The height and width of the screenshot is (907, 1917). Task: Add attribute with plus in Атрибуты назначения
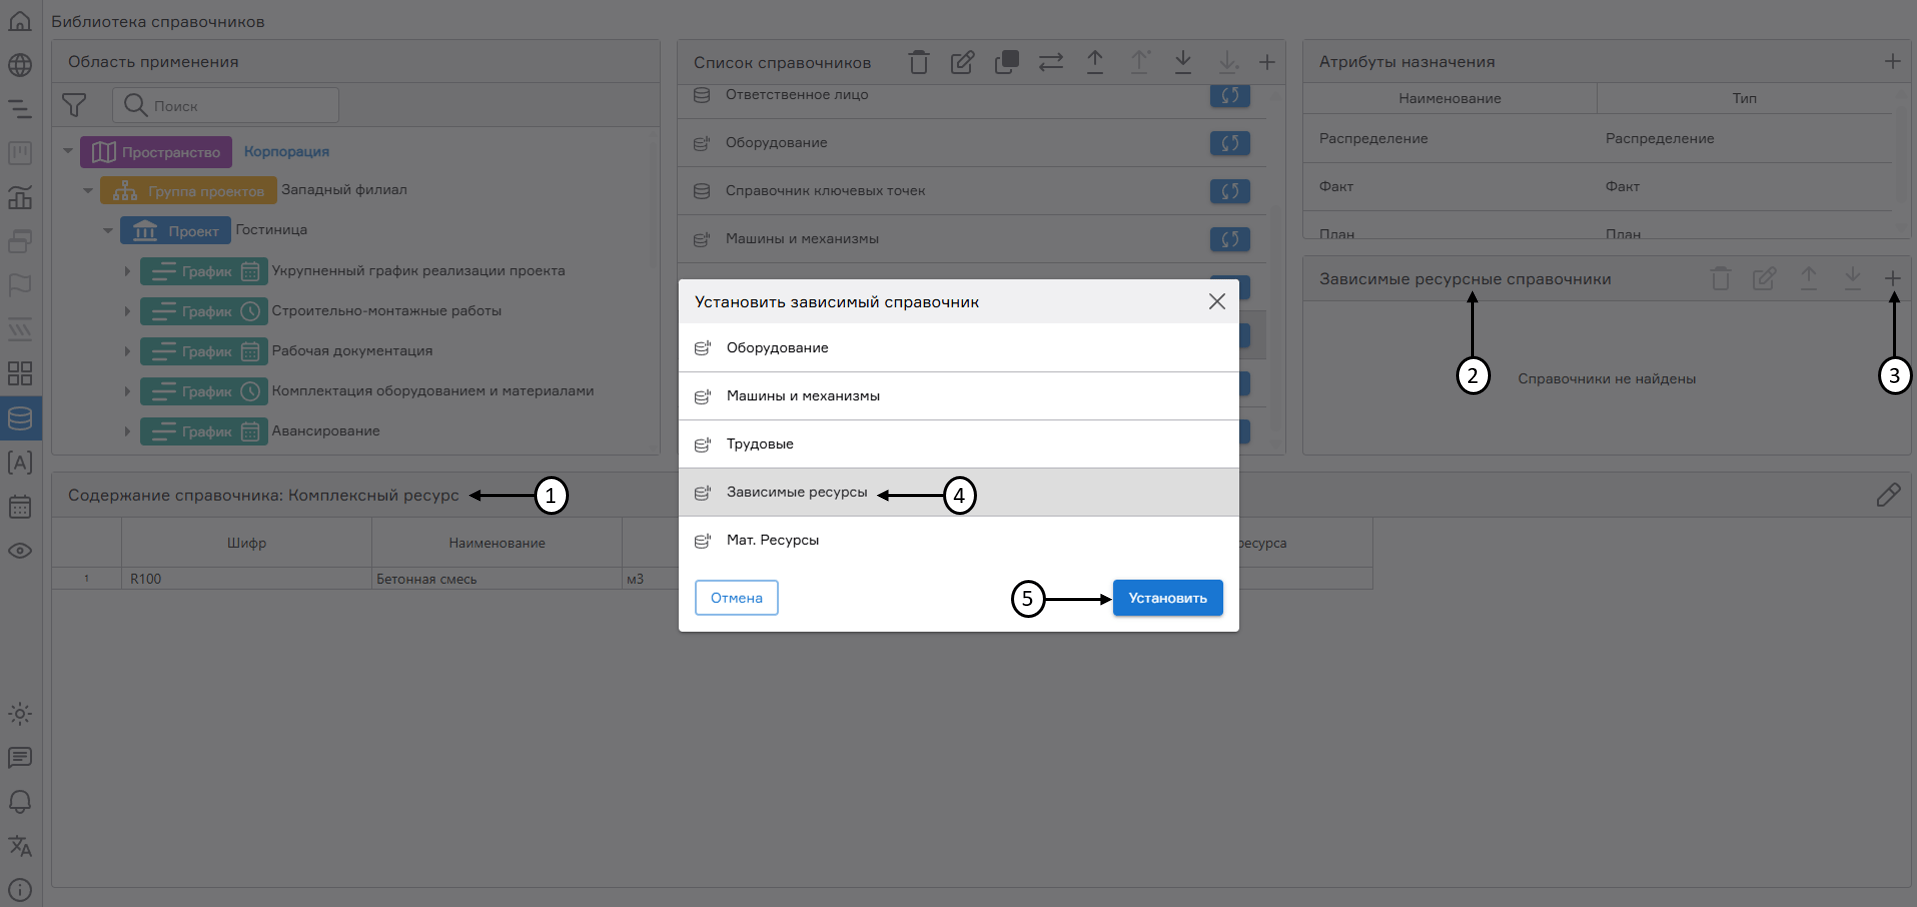pos(1892,62)
